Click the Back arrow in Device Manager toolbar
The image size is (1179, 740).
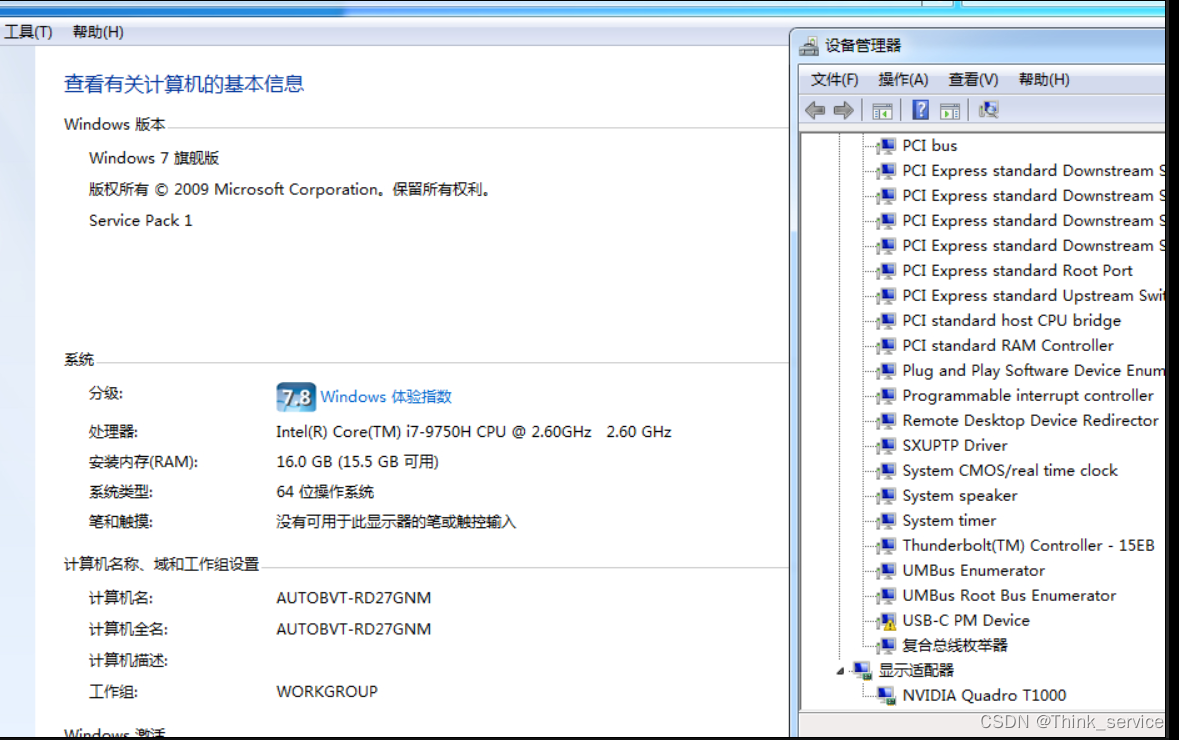(815, 111)
